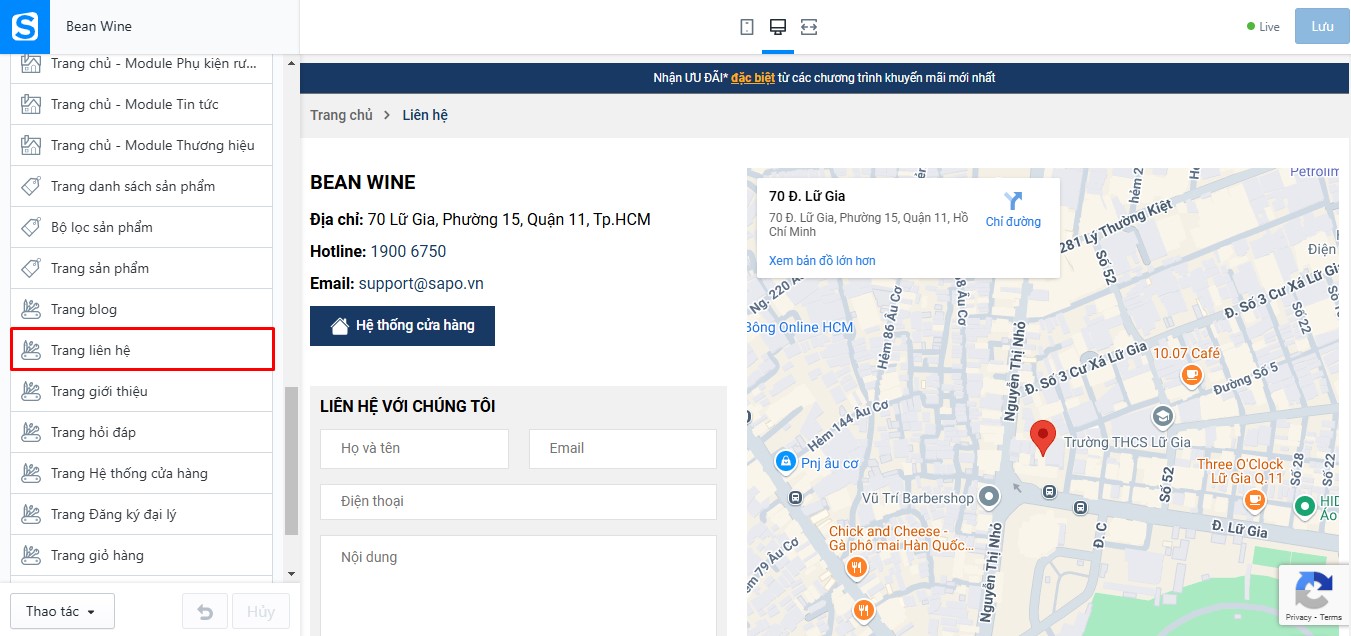Click icon next to Trang giỏ hàng
Viewport: 1351px width, 636px height.
[x=31, y=555]
